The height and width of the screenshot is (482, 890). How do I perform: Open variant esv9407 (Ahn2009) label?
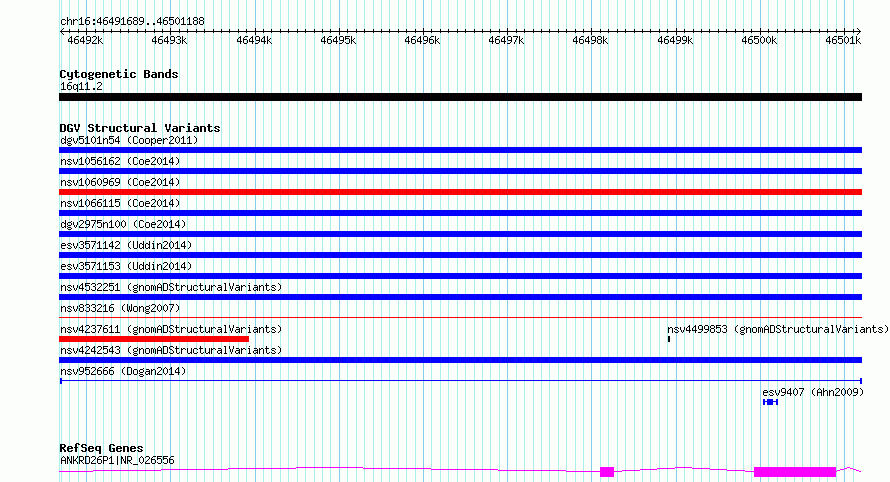point(813,392)
